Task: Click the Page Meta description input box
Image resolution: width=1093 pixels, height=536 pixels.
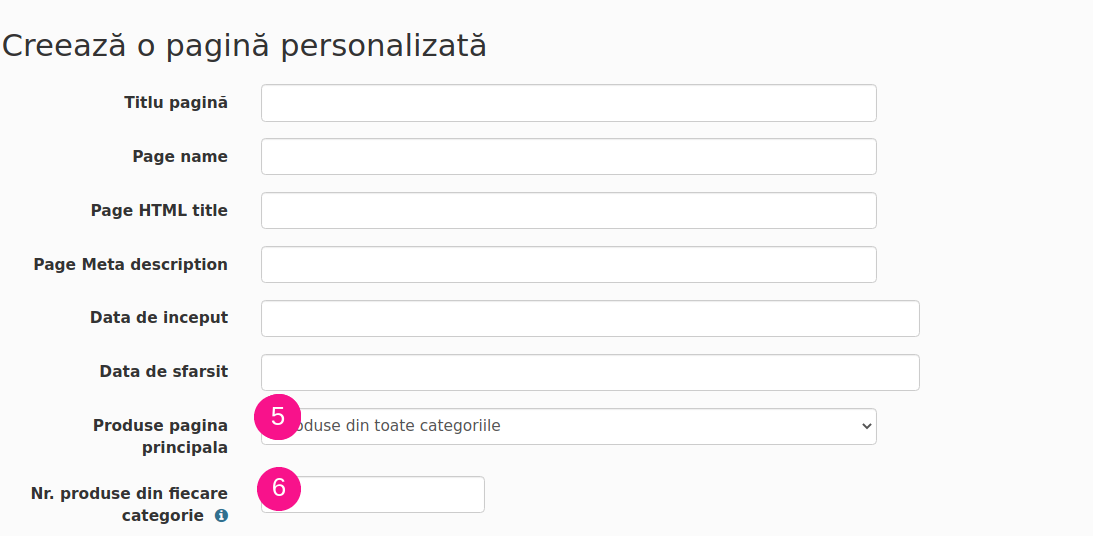Action: [x=569, y=265]
